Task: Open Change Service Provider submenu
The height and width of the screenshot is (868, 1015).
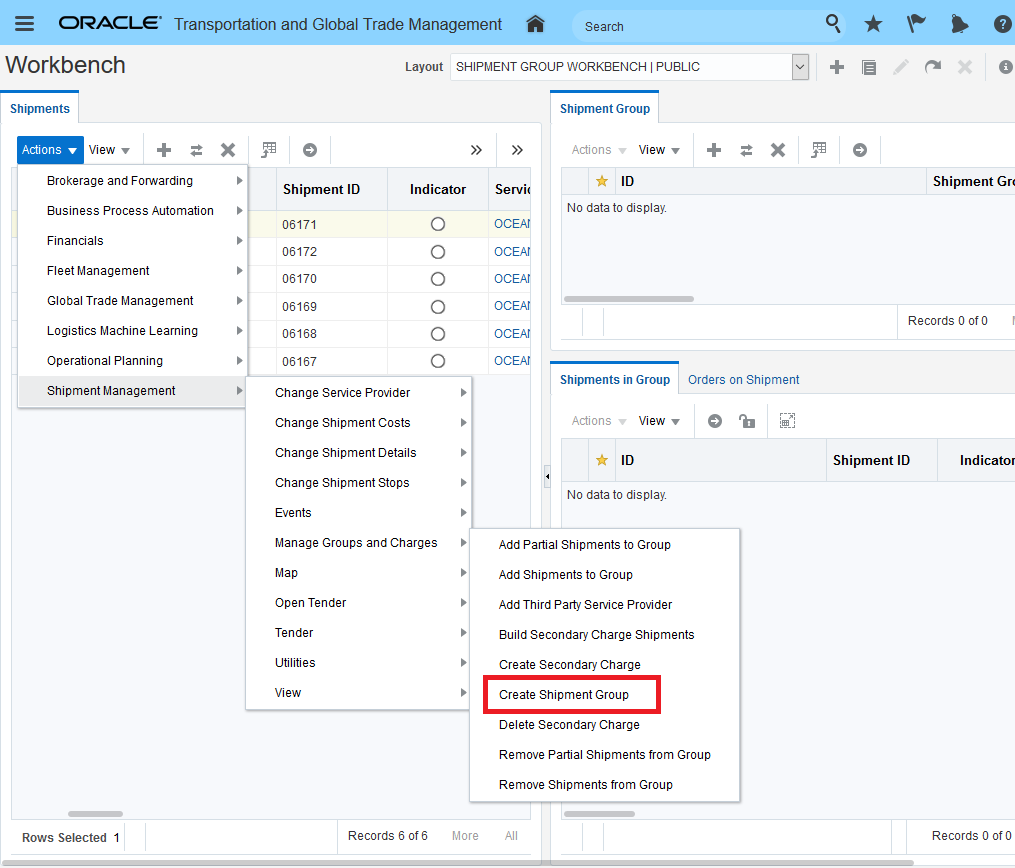Action: pos(358,393)
